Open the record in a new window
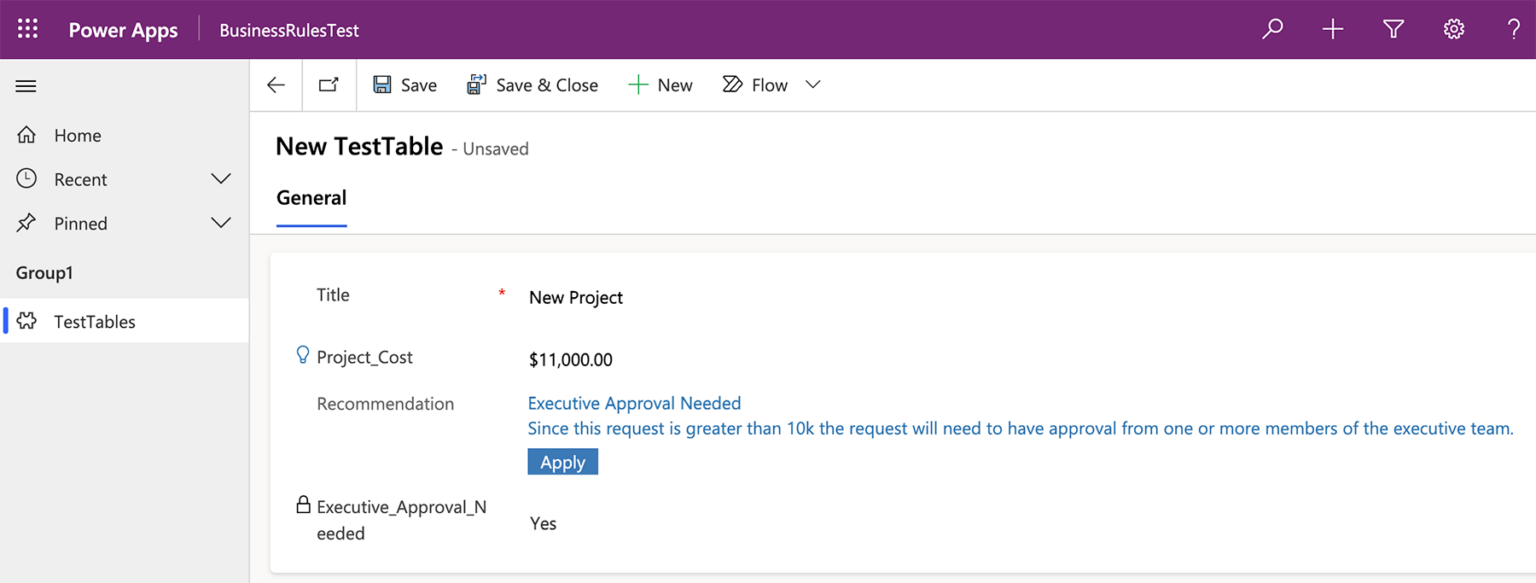Screen dimensions: 1536x583 (x=328, y=84)
